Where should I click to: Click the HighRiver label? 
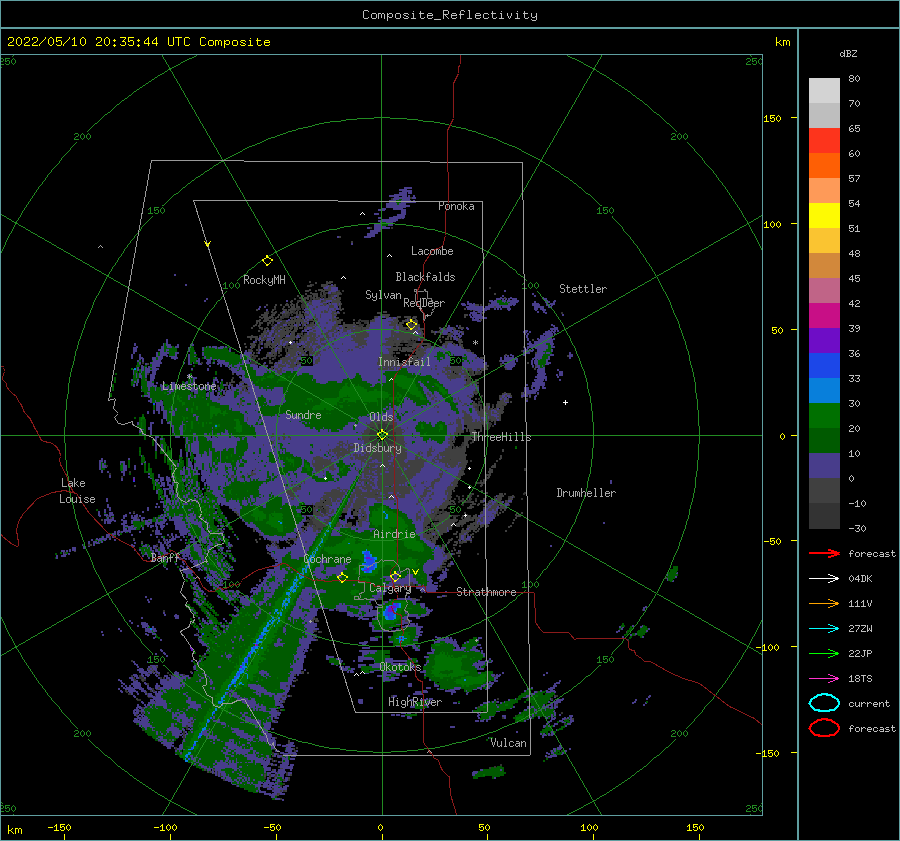(415, 702)
